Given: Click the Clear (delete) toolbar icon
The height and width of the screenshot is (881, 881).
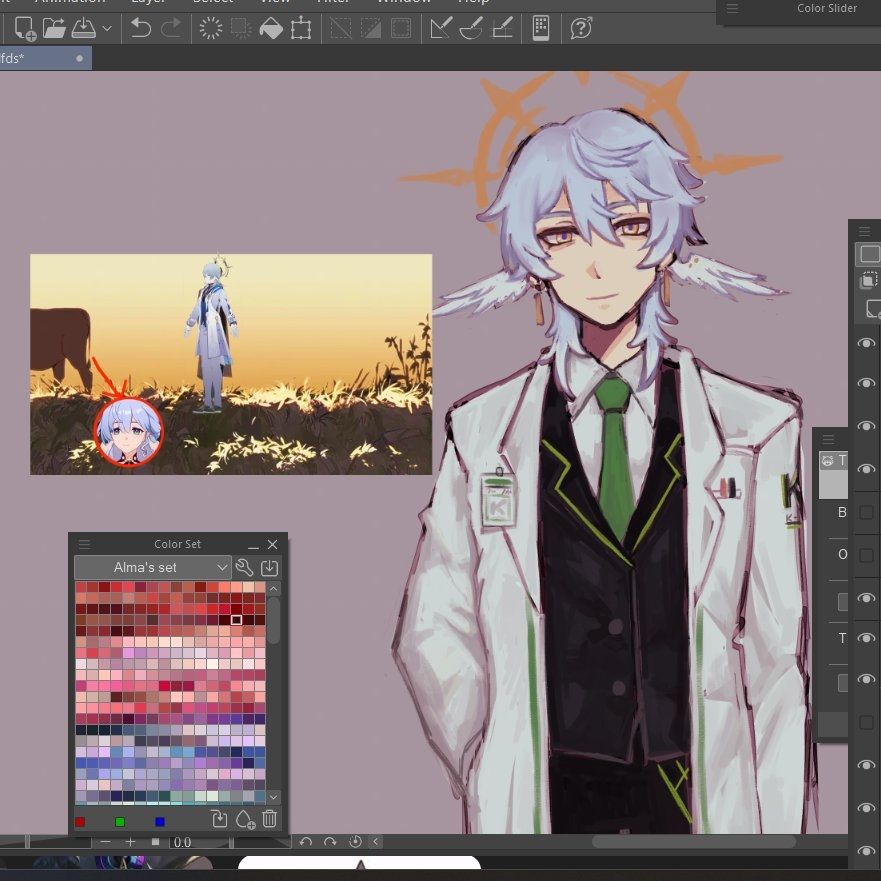Looking at the screenshot, I should pyautogui.click(x=211, y=28).
